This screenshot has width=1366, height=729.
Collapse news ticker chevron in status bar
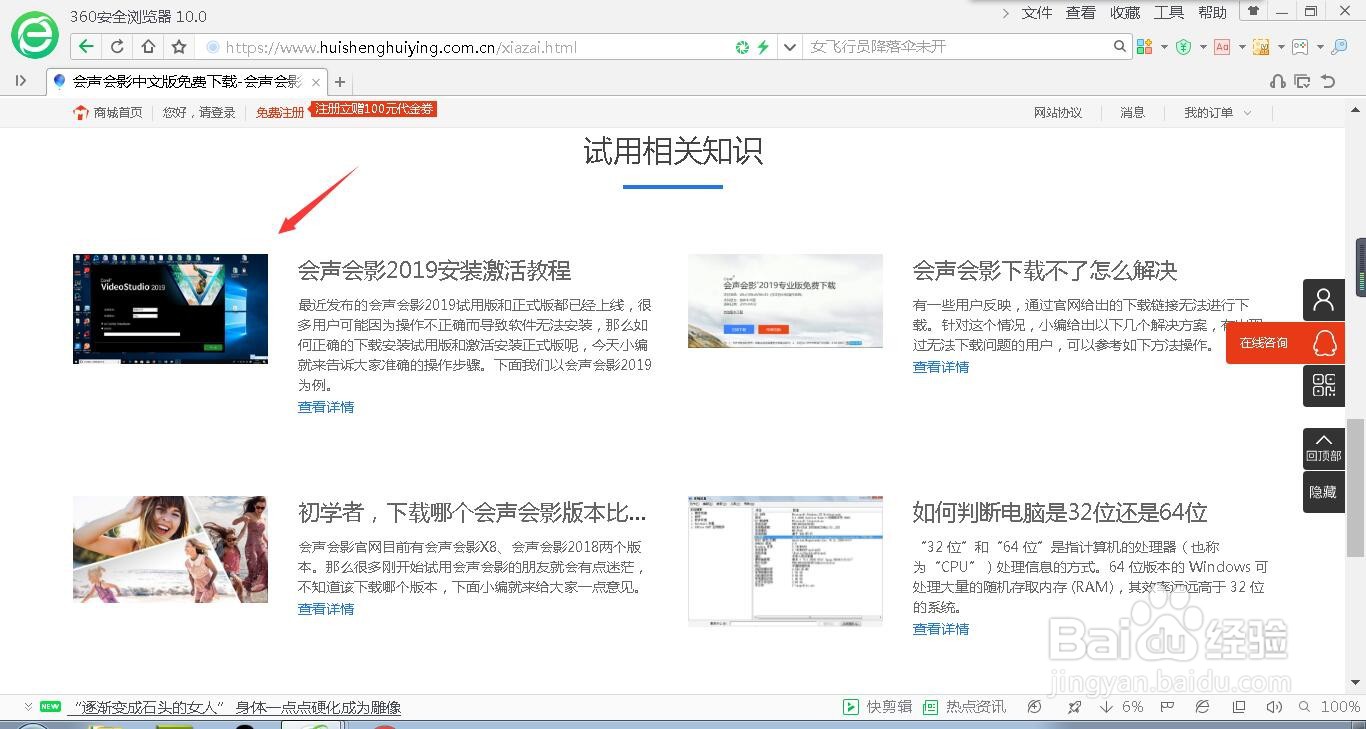coord(28,706)
